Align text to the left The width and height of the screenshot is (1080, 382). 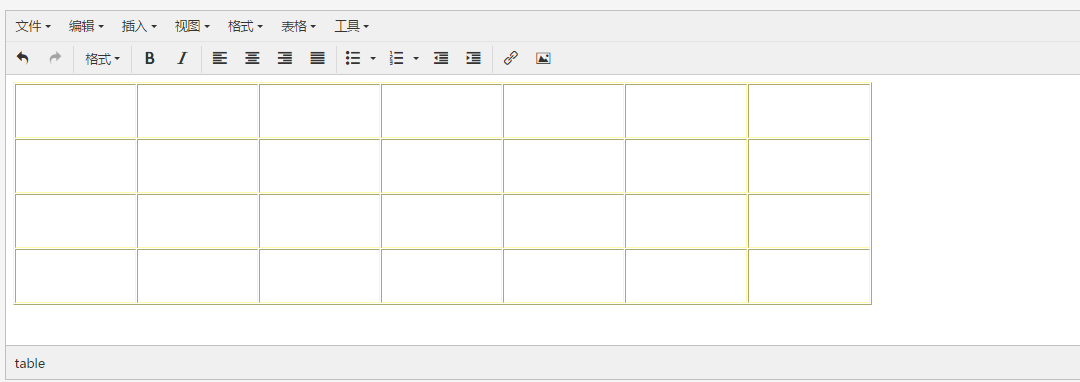[x=220, y=59]
